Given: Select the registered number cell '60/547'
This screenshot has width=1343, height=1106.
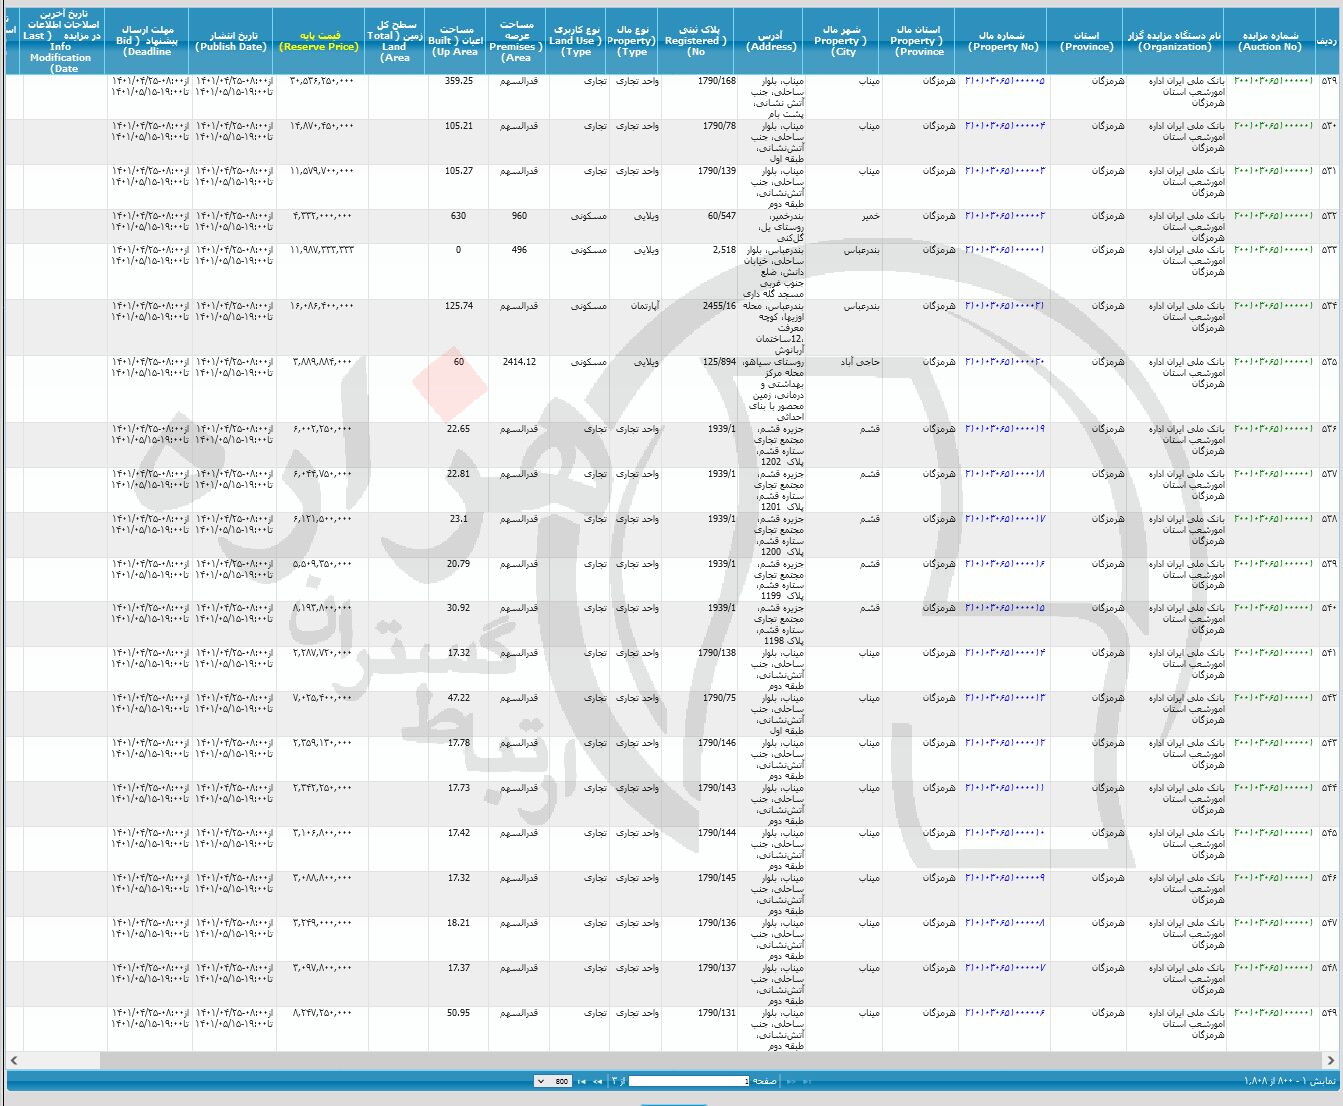Looking at the screenshot, I should pyautogui.click(x=721, y=216).
